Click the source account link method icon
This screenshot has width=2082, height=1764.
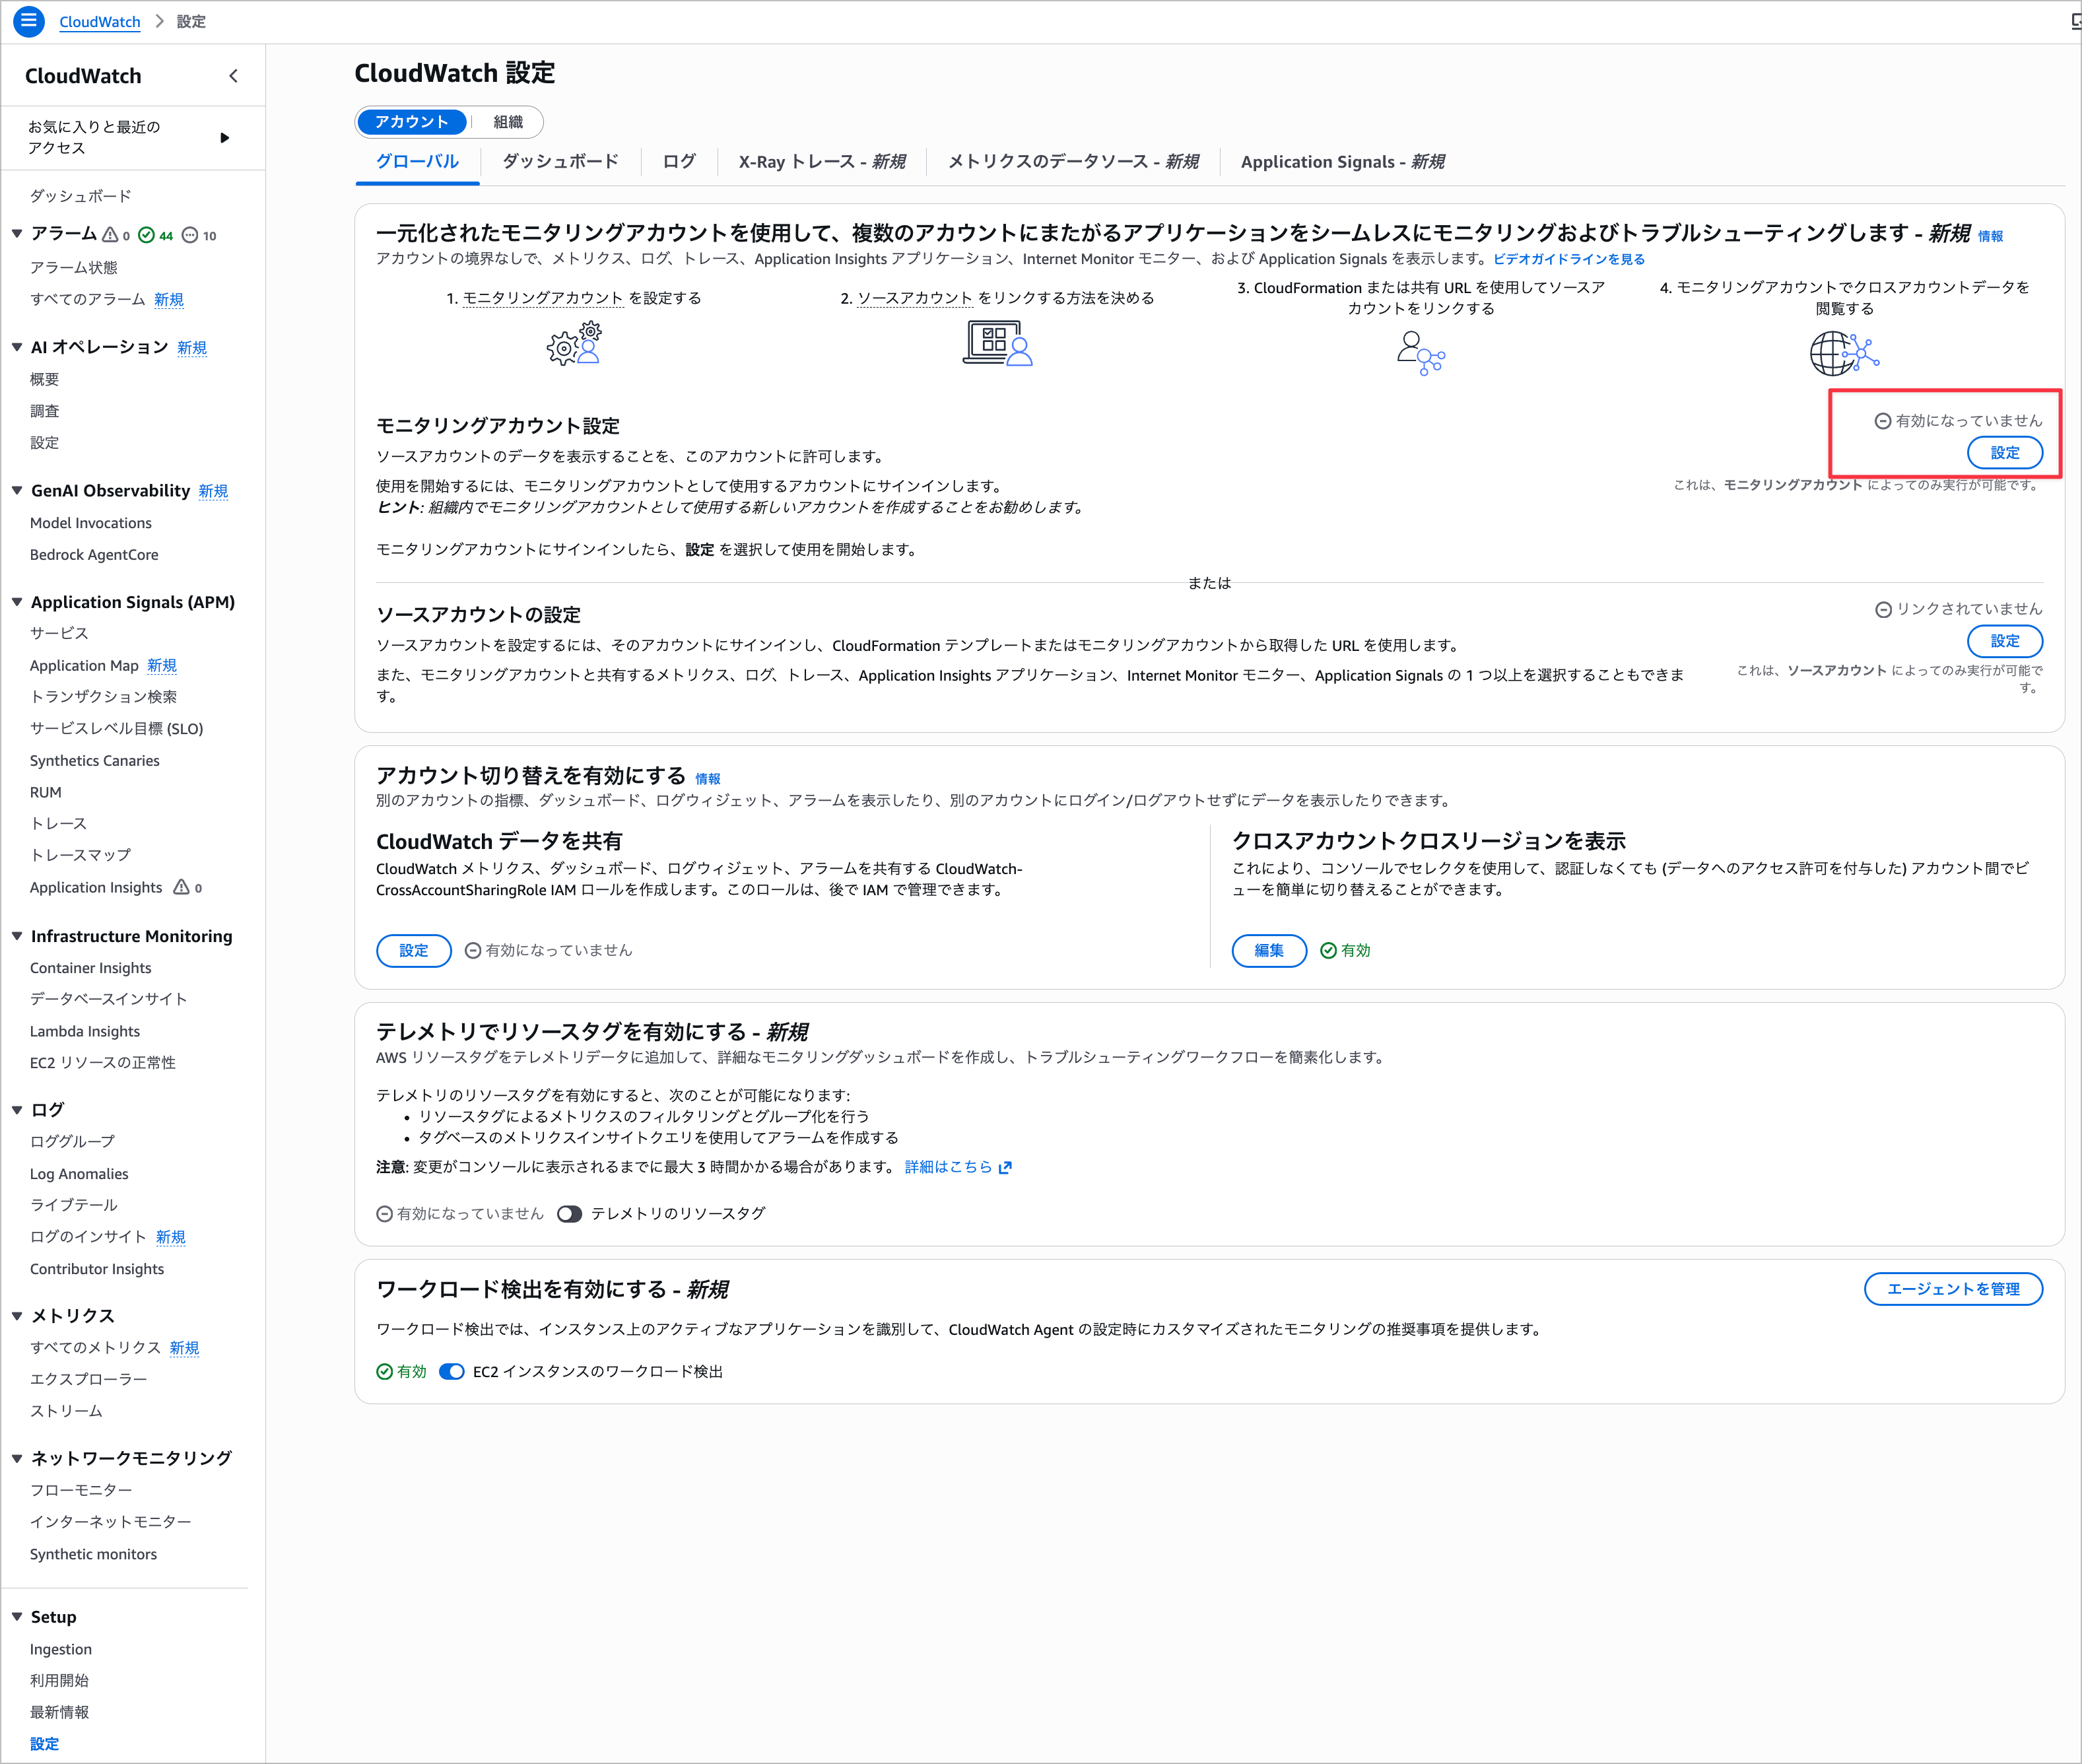click(x=997, y=344)
